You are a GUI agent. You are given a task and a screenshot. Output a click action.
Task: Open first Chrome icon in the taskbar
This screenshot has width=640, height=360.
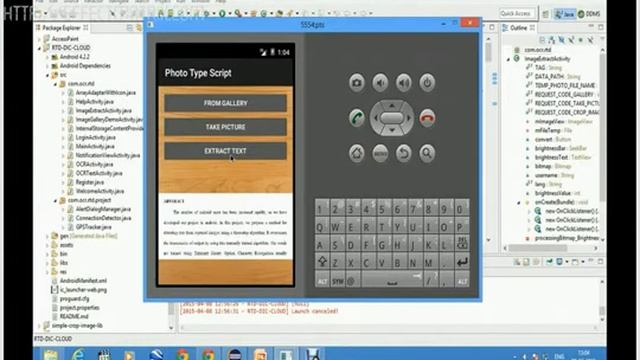[182, 355]
